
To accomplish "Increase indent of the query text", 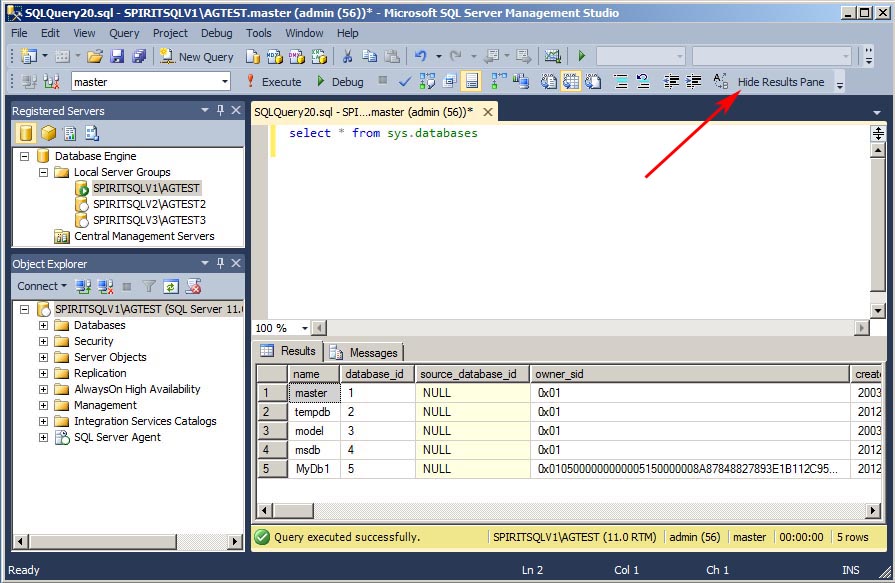I will point(693,80).
